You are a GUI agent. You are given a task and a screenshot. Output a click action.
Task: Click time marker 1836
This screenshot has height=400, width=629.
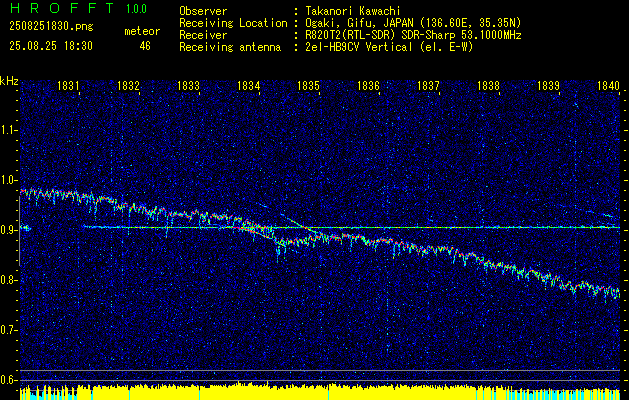coord(368,85)
